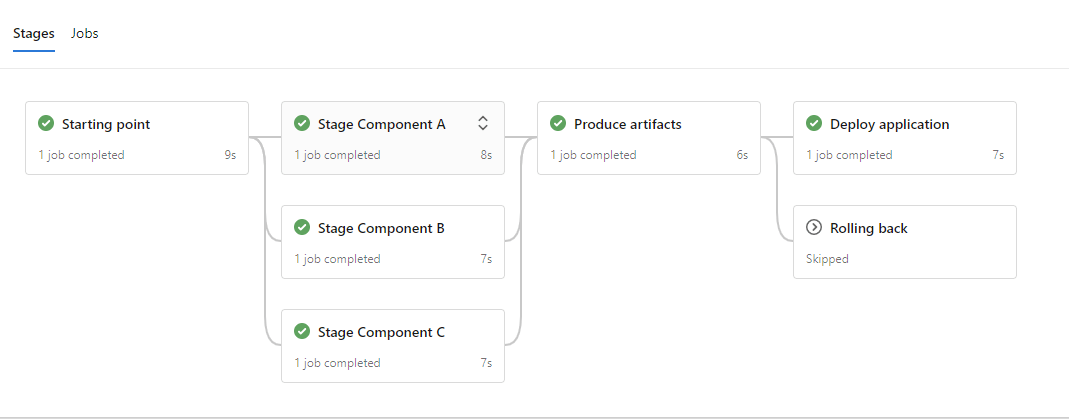1069x419 pixels.
Task: Open the Starting point stage title
Action: click(106, 125)
